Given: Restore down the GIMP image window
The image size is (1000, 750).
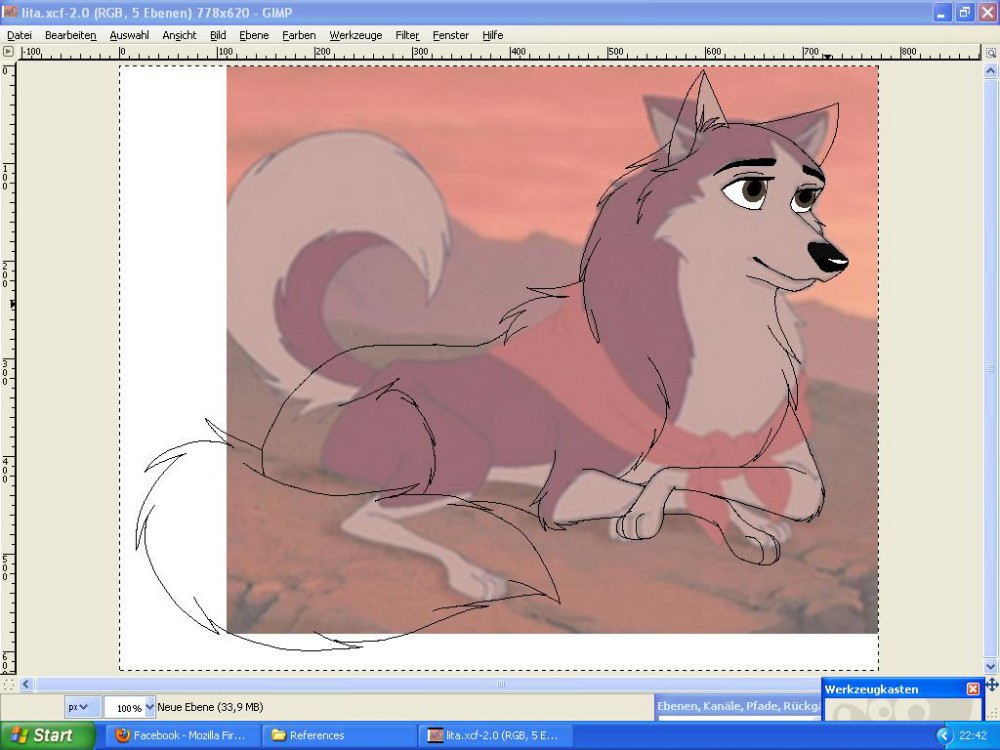Looking at the screenshot, I should tap(964, 12).
